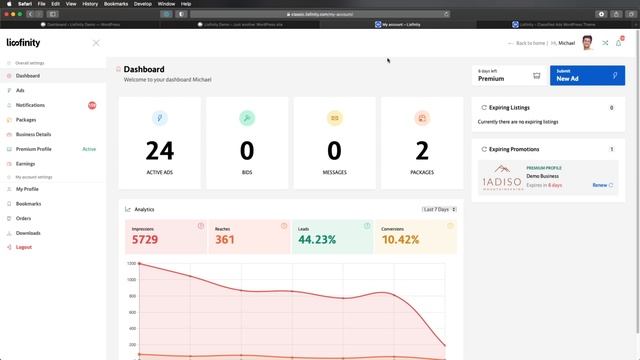Click the Safari reload icon in address bar

446,14
